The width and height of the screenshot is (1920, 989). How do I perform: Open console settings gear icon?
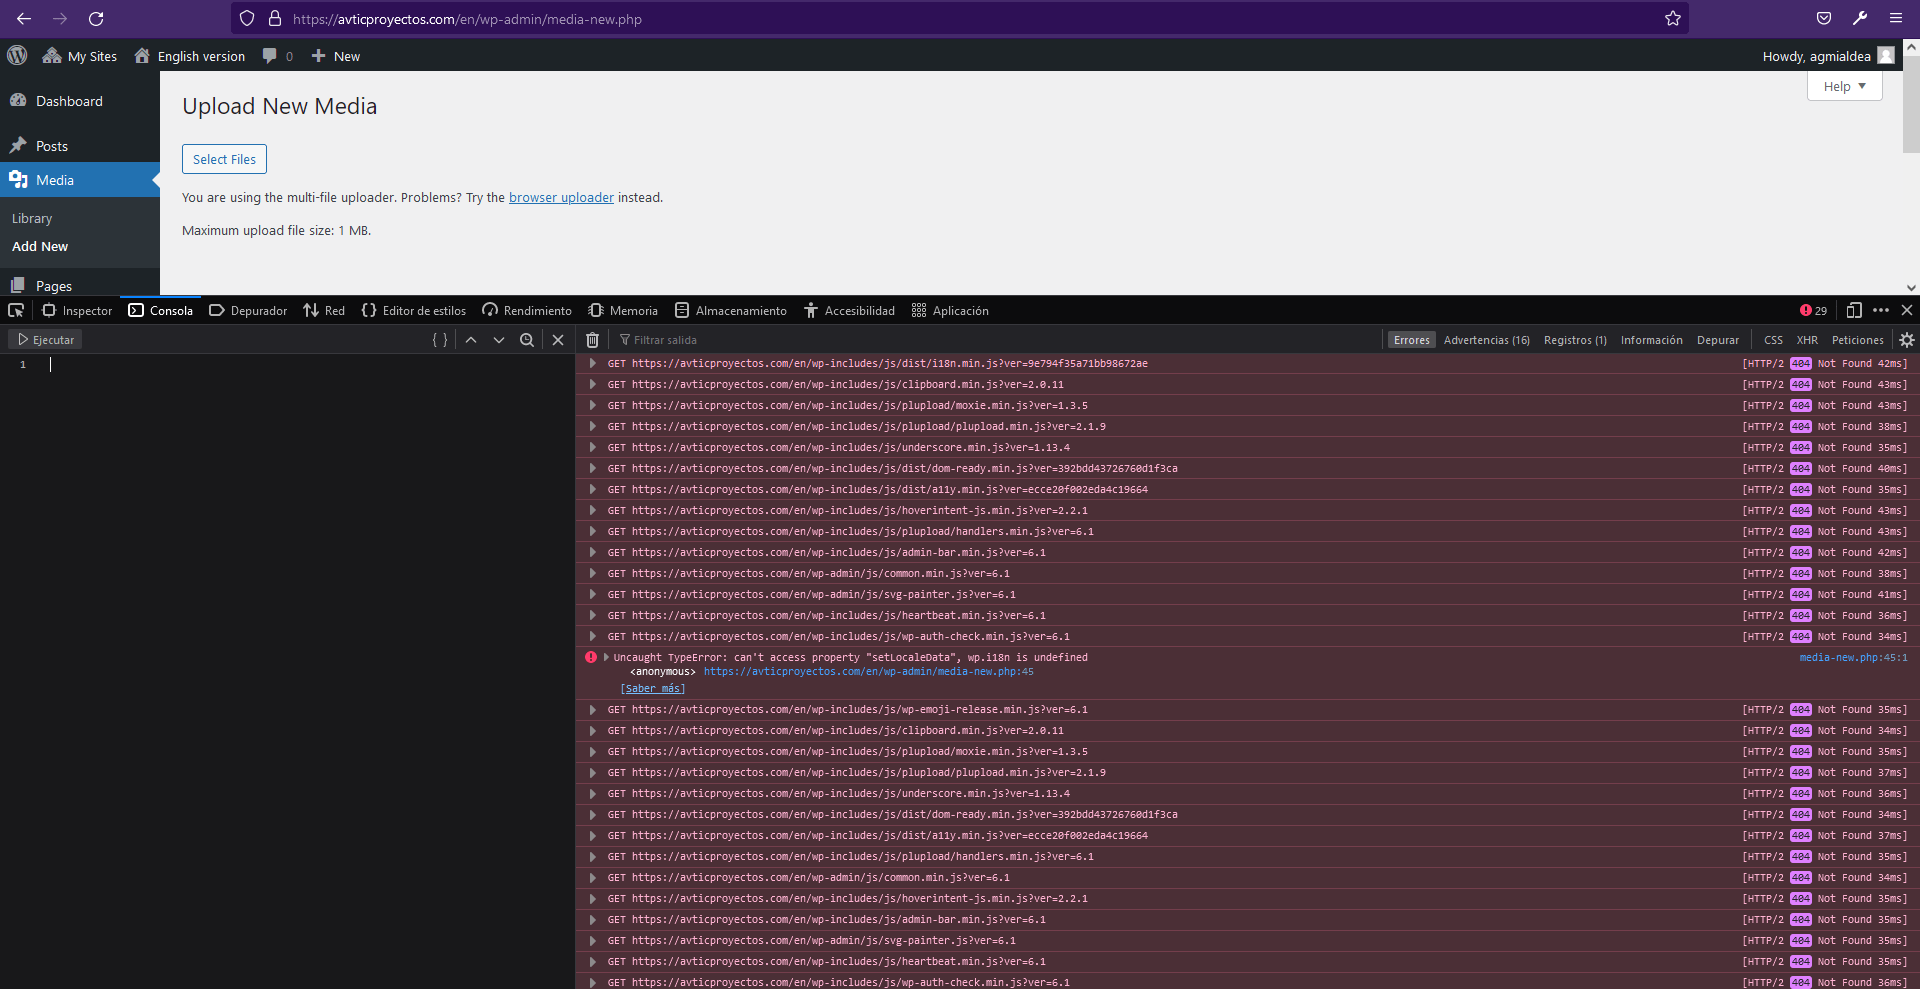pyautogui.click(x=1907, y=340)
